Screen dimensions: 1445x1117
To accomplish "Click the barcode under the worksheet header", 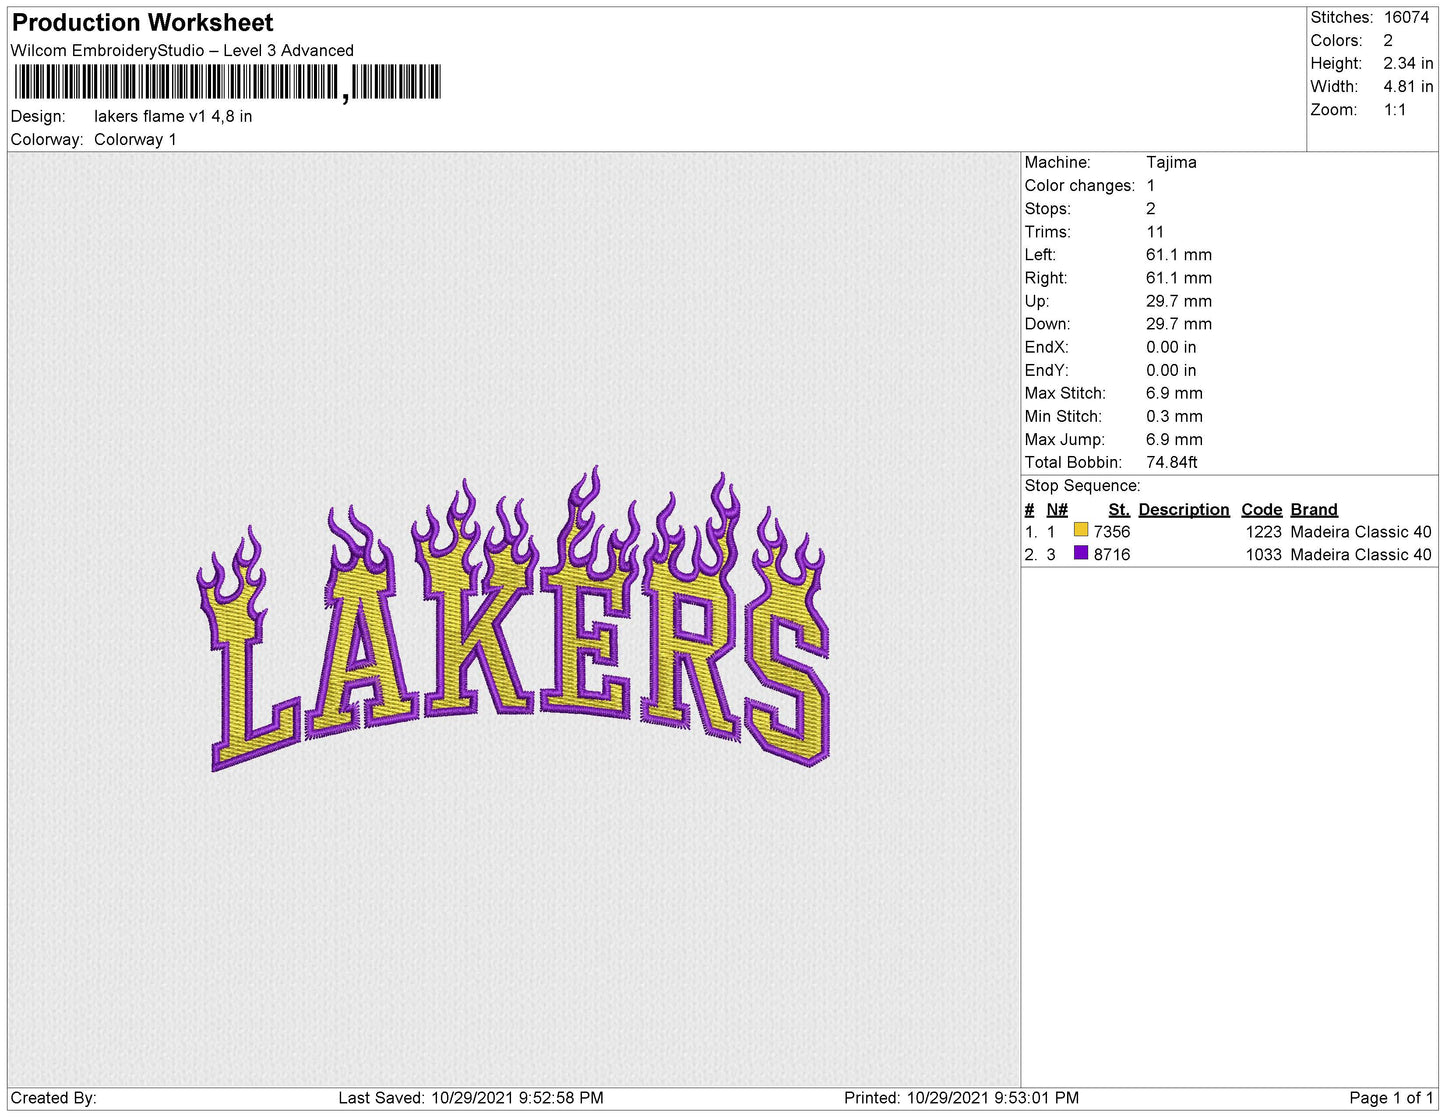I will tap(228, 83).
